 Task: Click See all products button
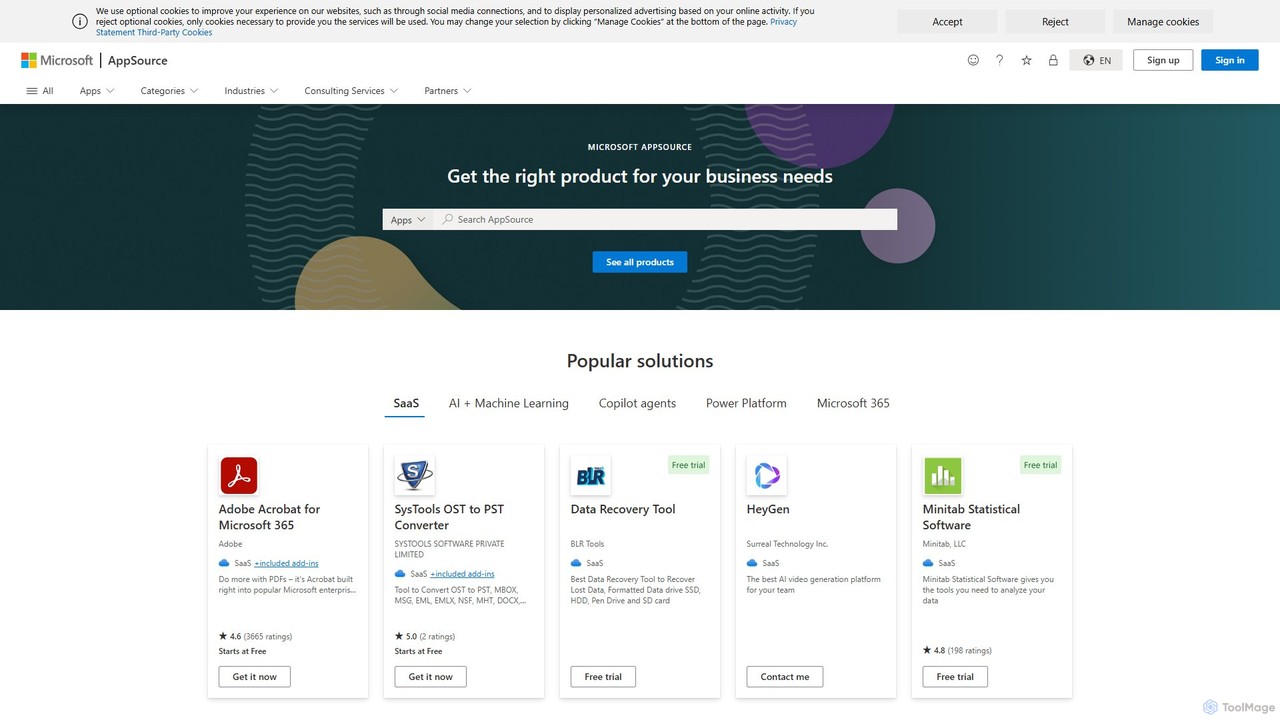click(640, 262)
